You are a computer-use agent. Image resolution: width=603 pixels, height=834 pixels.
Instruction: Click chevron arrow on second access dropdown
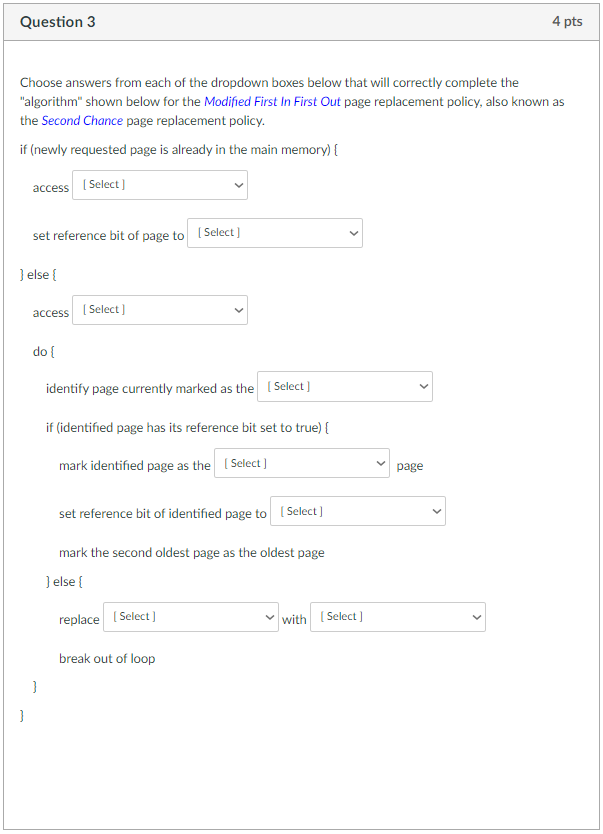click(x=238, y=310)
